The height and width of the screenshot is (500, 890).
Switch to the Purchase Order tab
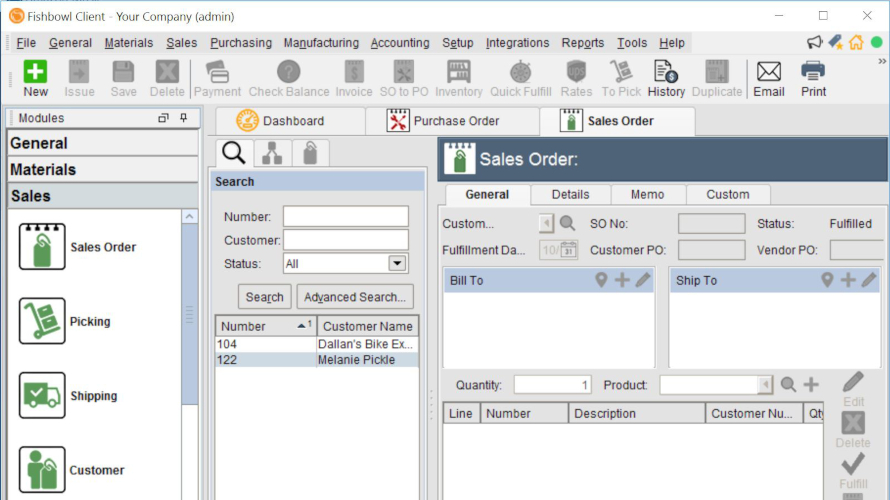452,121
